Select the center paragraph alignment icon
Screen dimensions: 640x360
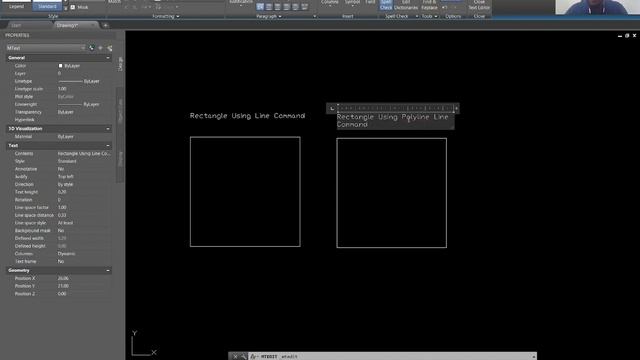point(269,7)
